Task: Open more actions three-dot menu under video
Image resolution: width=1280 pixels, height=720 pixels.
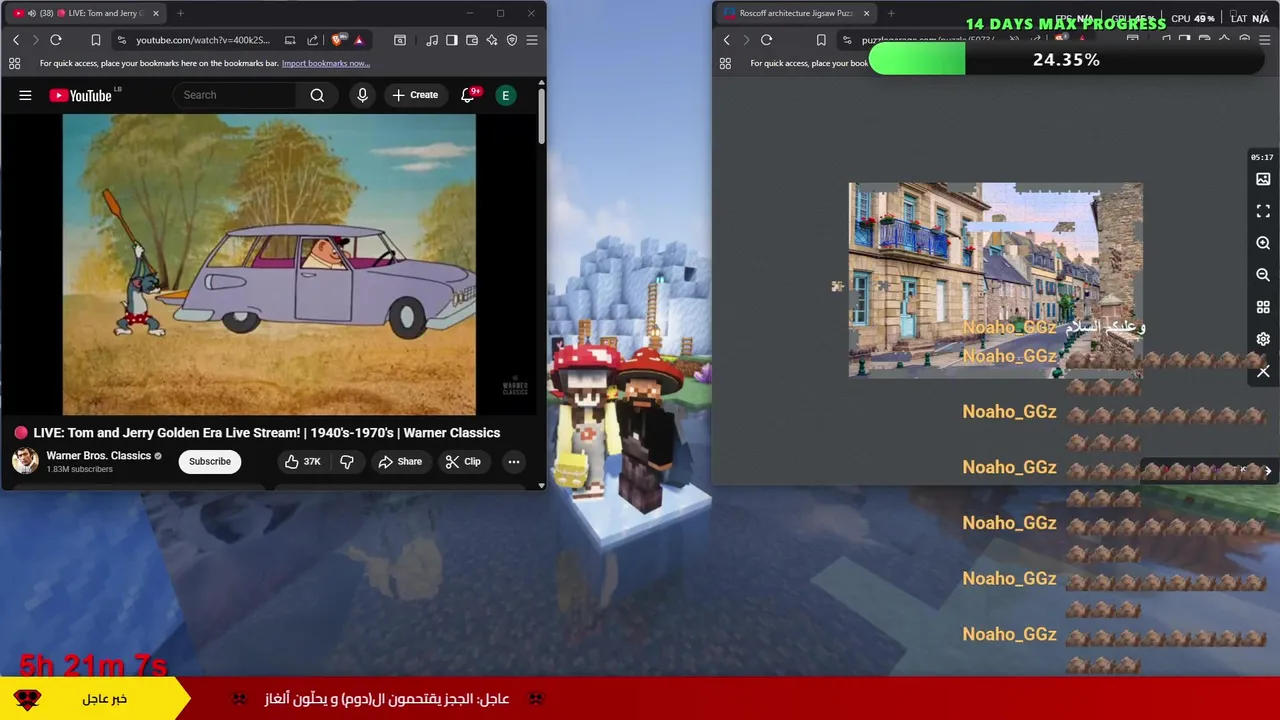Action: pos(513,461)
